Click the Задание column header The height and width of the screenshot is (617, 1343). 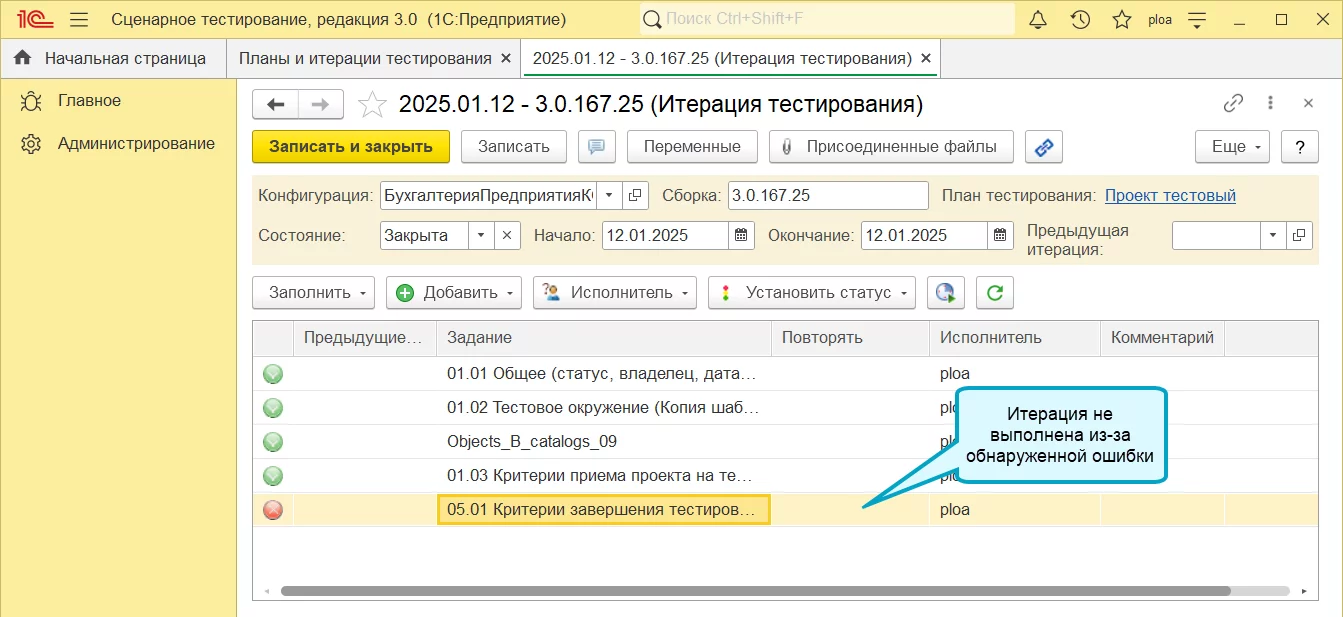click(x=604, y=338)
